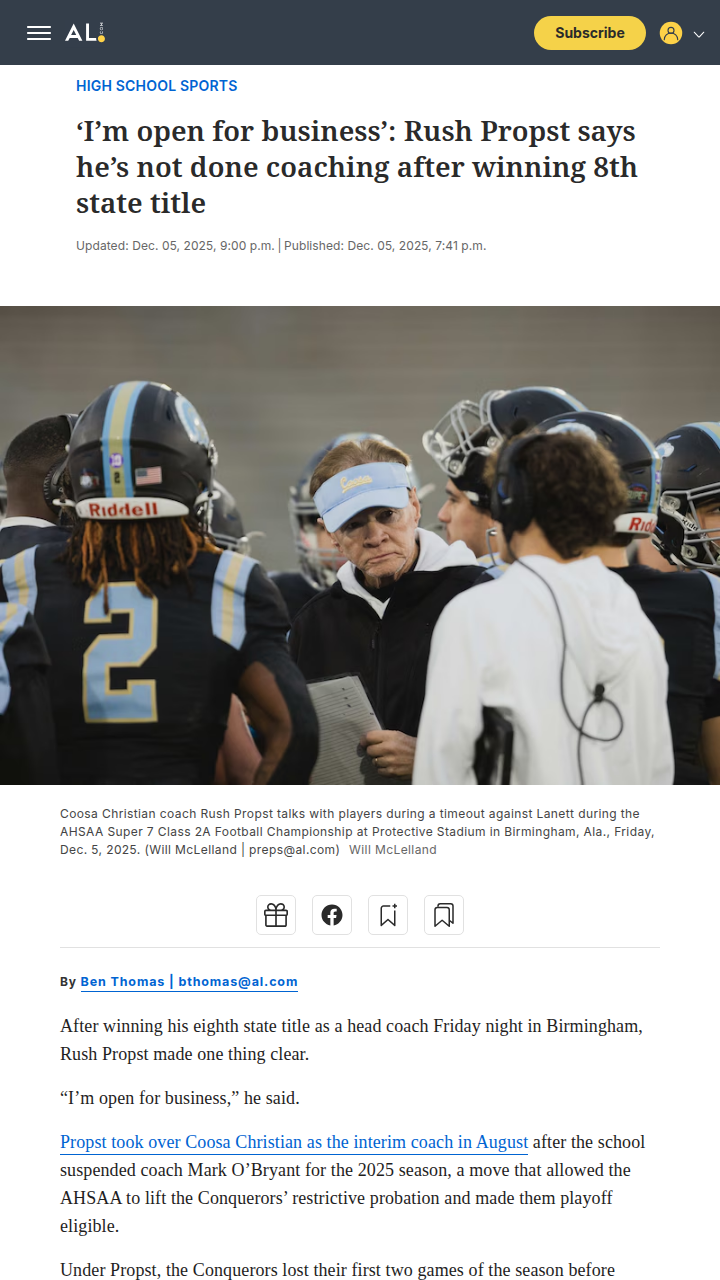720x1280 pixels.
Task: Click the article headline text
Action: pos(357,167)
